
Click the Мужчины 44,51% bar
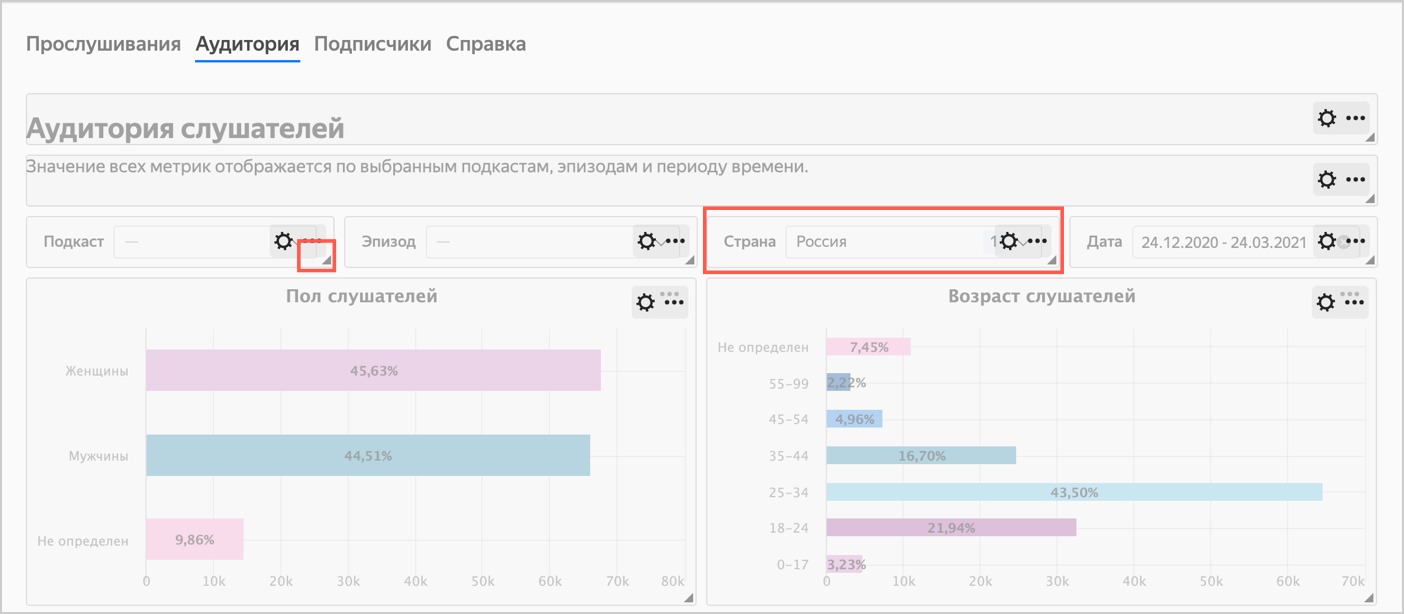coord(367,456)
